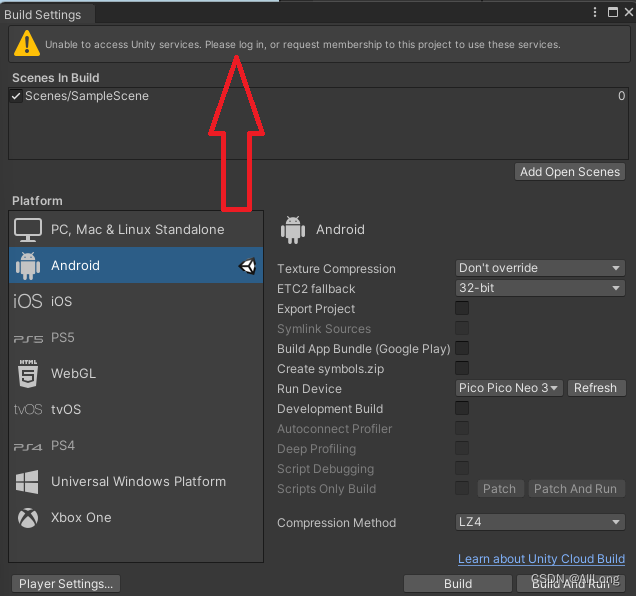The image size is (636, 596).
Task: Click the Build button
Action: [x=458, y=583]
